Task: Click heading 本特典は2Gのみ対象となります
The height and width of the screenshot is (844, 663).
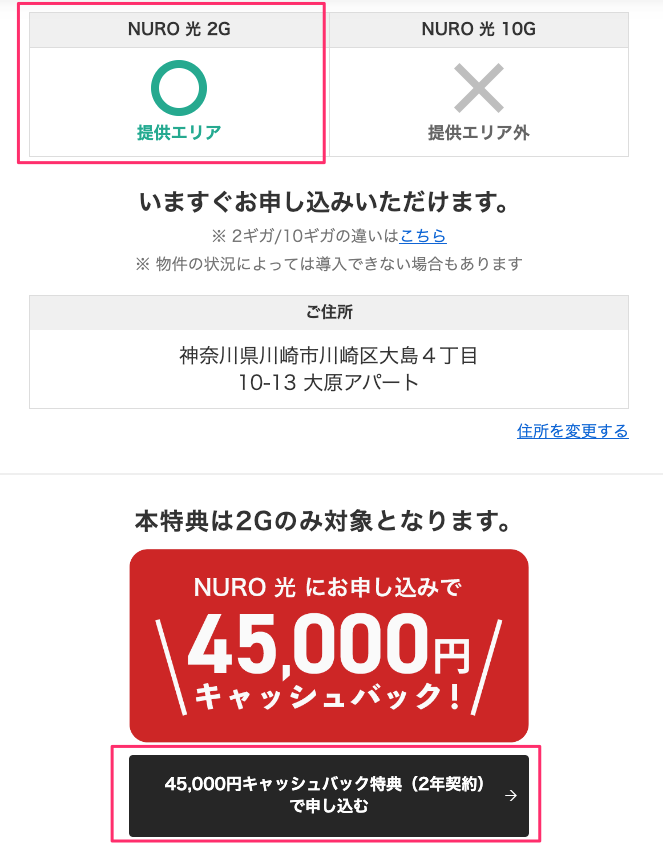Action: [x=323, y=521]
